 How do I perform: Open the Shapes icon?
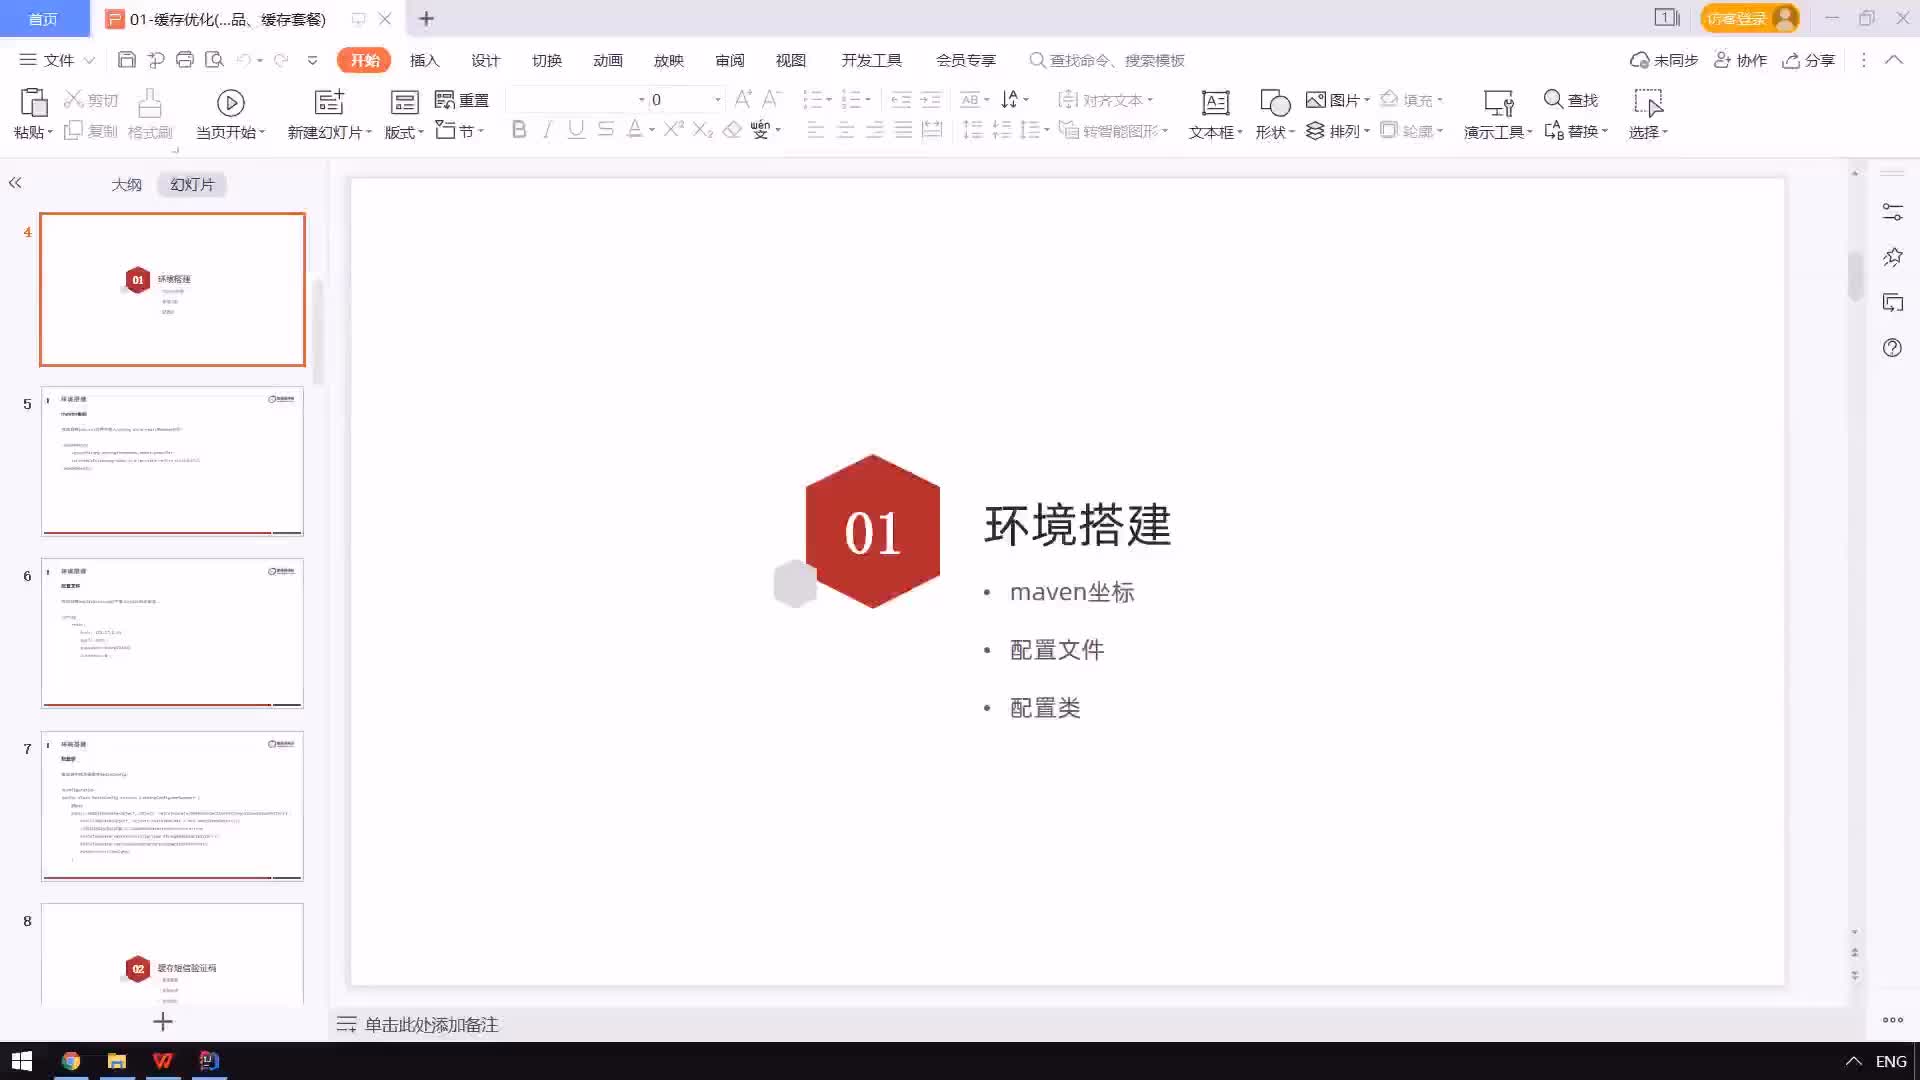coord(1275,102)
